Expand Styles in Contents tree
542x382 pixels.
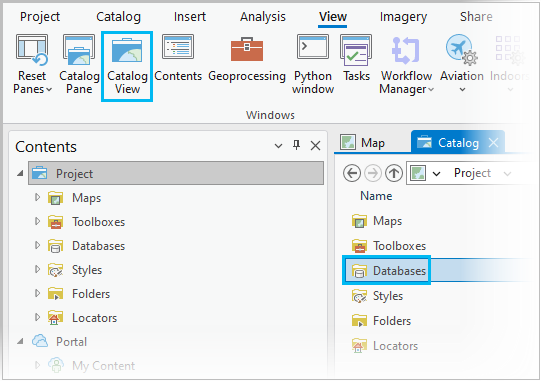(x=37, y=269)
